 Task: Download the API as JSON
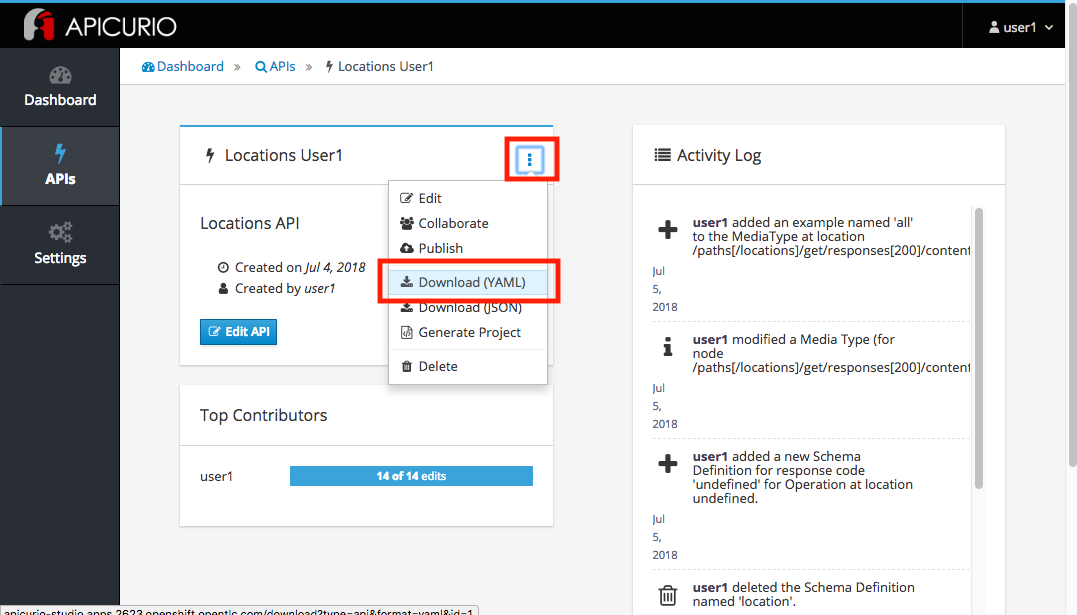pyautogui.click(x=469, y=308)
